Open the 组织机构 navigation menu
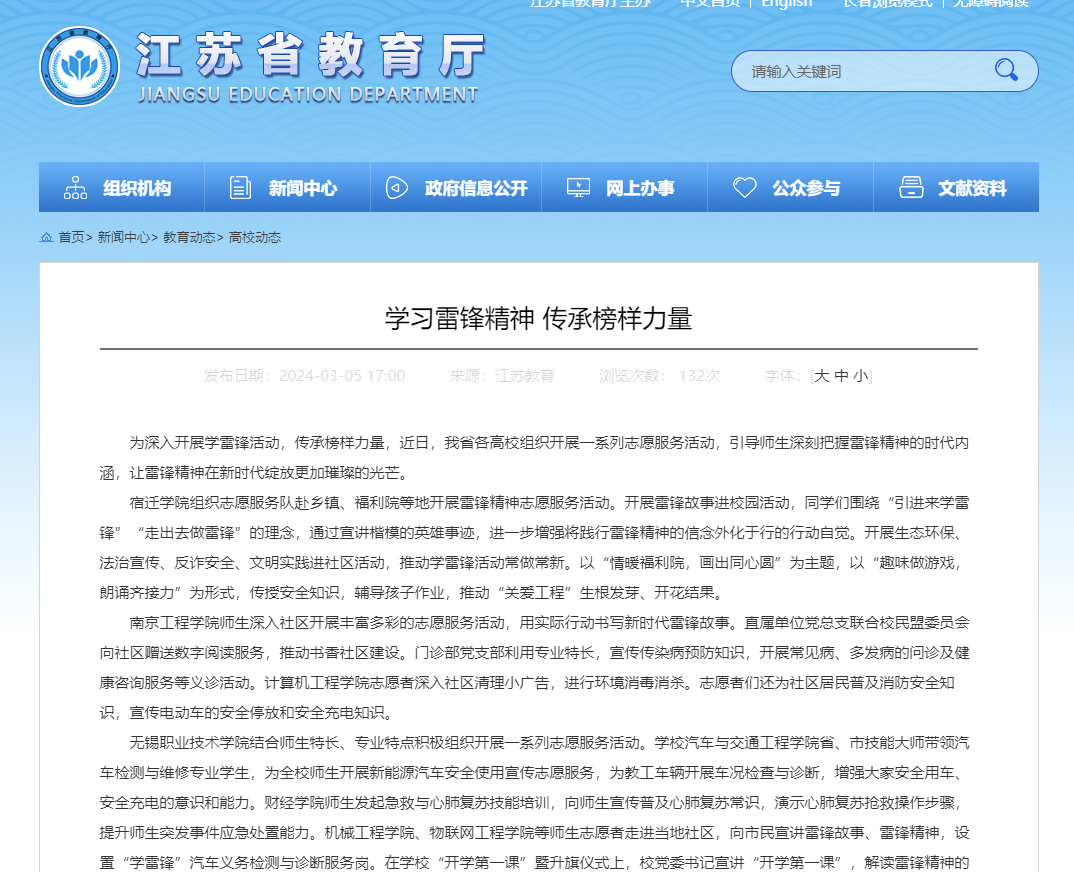 point(137,188)
